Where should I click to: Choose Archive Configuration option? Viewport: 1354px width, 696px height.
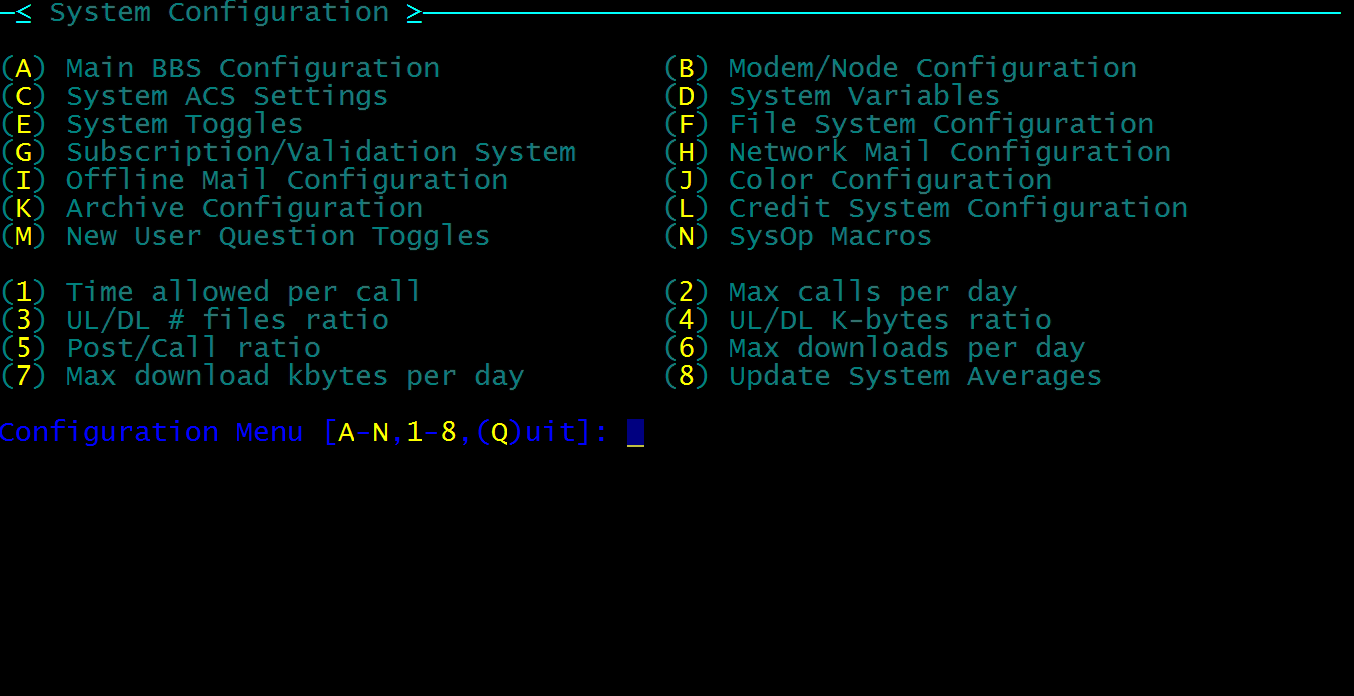point(212,208)
